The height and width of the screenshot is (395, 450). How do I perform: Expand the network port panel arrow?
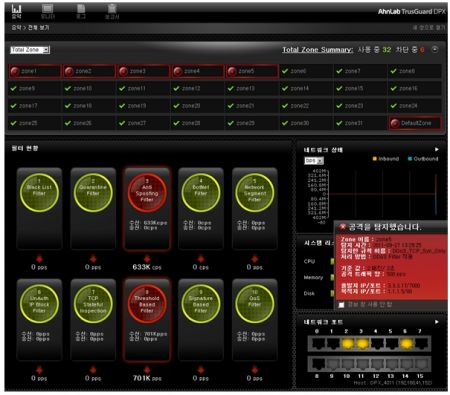437,322
